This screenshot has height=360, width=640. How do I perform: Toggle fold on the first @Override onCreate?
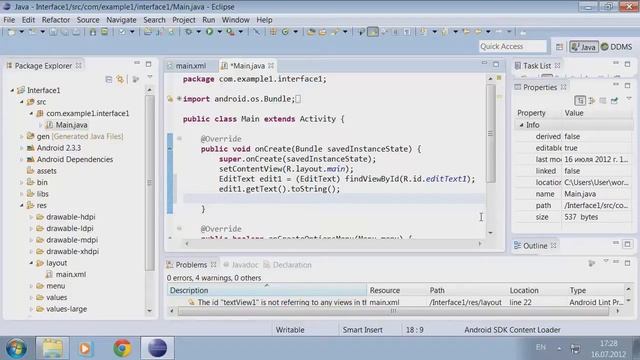click(179, 139)
